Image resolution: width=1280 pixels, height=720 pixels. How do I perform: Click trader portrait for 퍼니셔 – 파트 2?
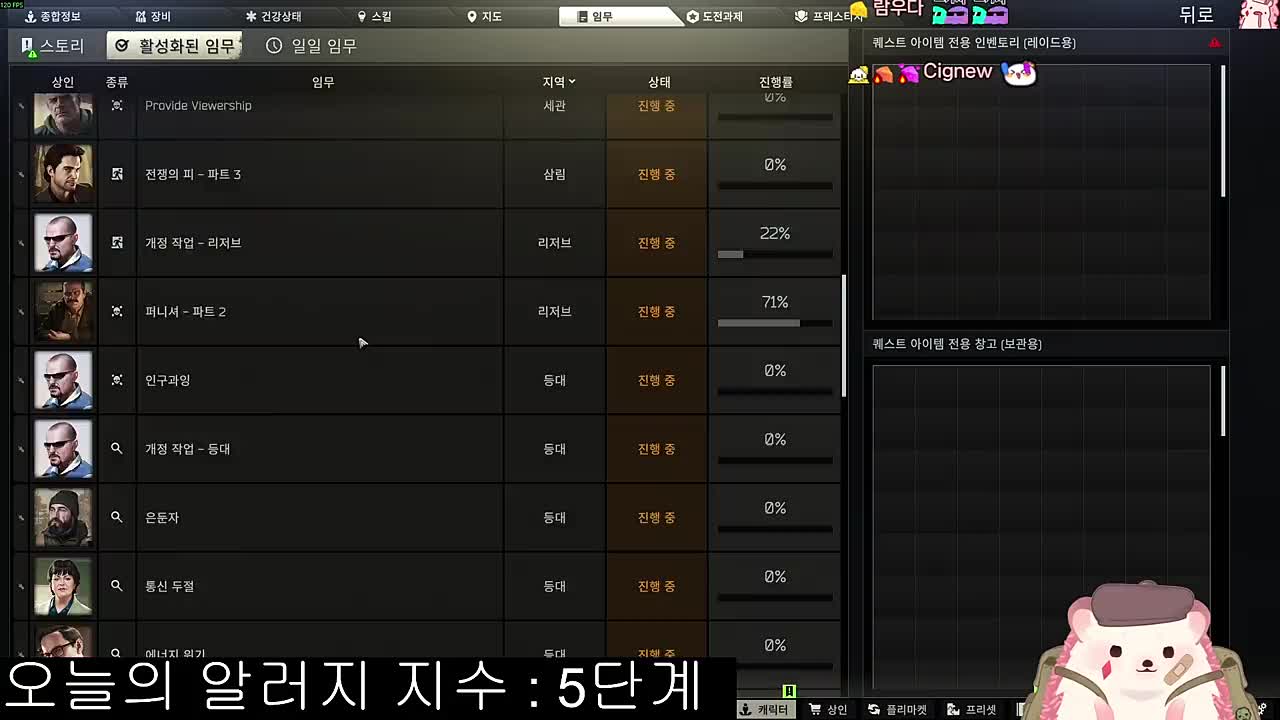[x=63, y=311]
